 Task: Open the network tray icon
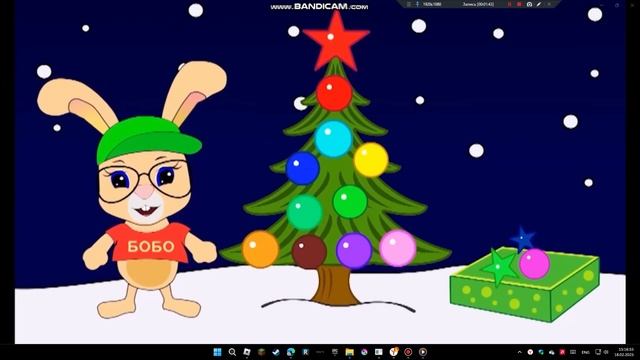[x=598, y=352]
